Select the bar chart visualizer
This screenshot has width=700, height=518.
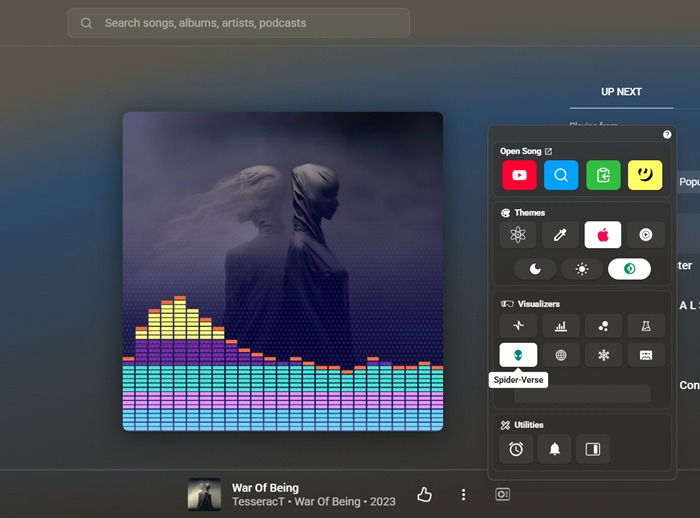(x=561, y=326)
